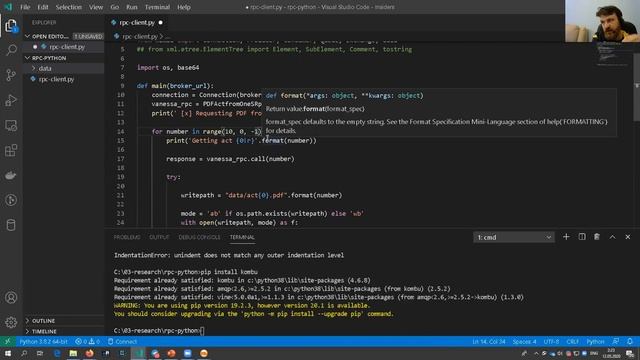Screen dimensions: 640x360
Task: Click Ln 14, Col 34 cursor position
Action: [x=489, y=341]
